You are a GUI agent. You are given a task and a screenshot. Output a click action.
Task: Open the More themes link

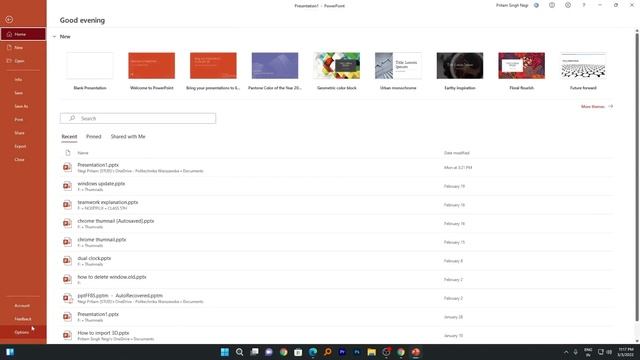597,107
